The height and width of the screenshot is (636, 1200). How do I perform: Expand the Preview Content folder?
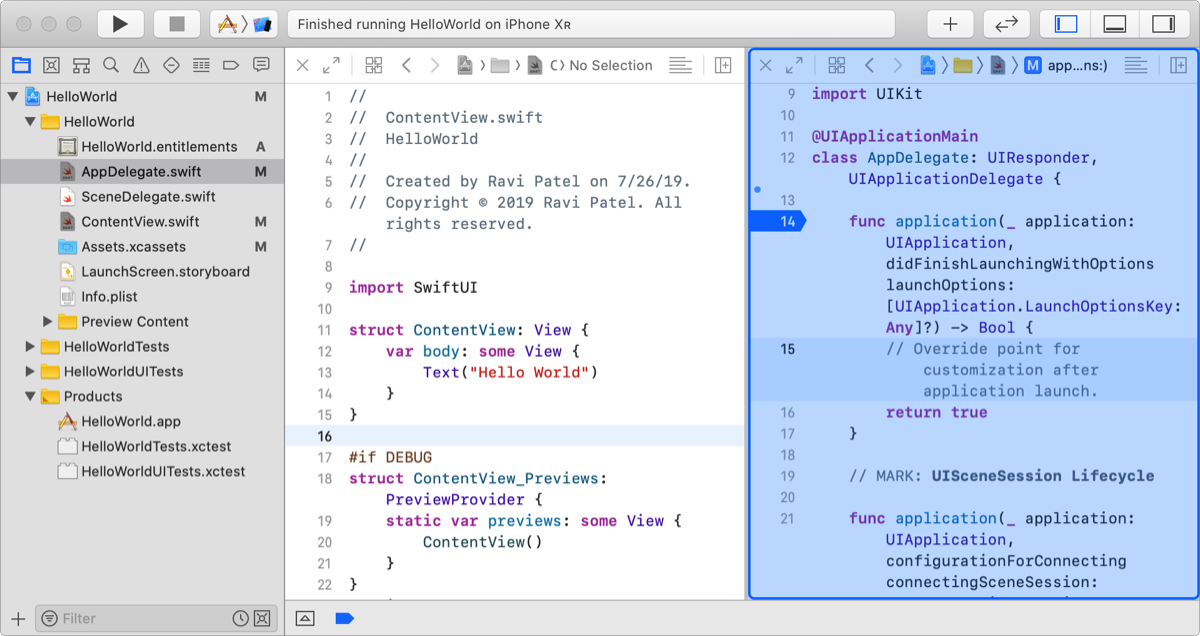pos(48,321)
